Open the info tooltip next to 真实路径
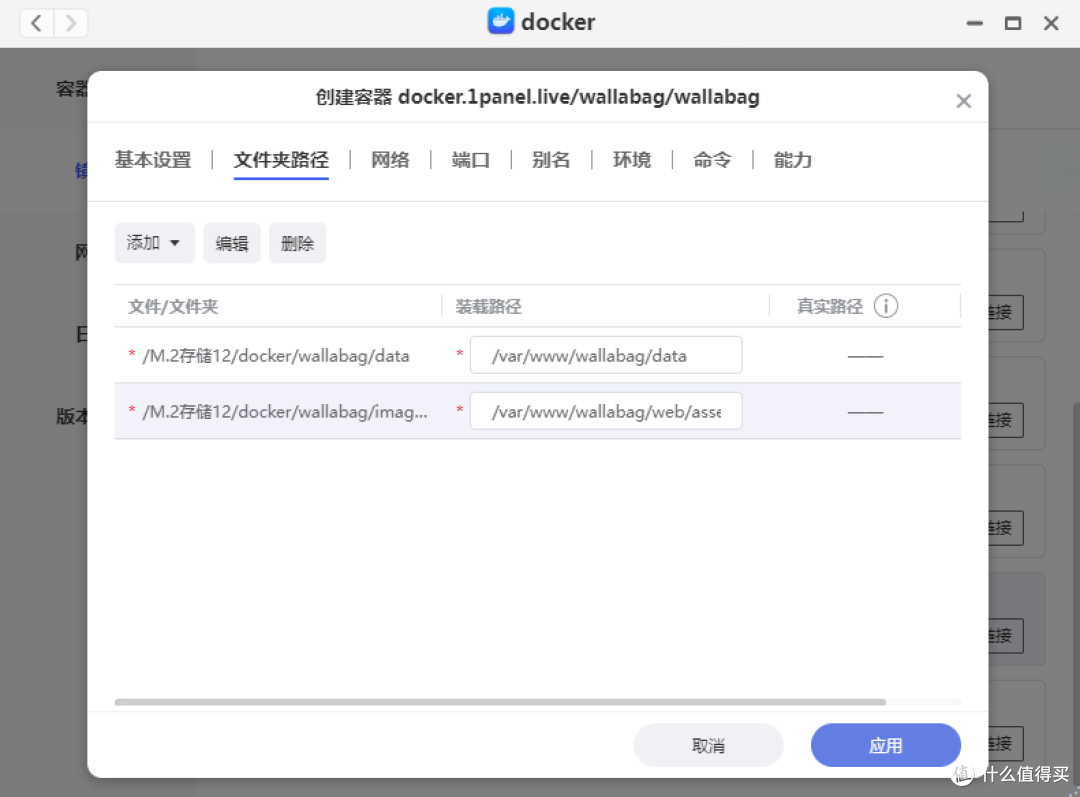Screen dimensions: 1080x797 point(886,306)
